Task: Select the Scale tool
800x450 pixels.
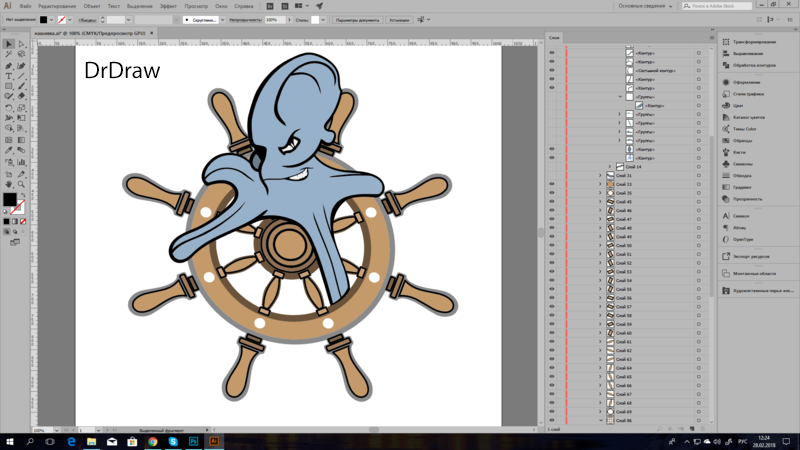Action: click(x=21, y=108)
